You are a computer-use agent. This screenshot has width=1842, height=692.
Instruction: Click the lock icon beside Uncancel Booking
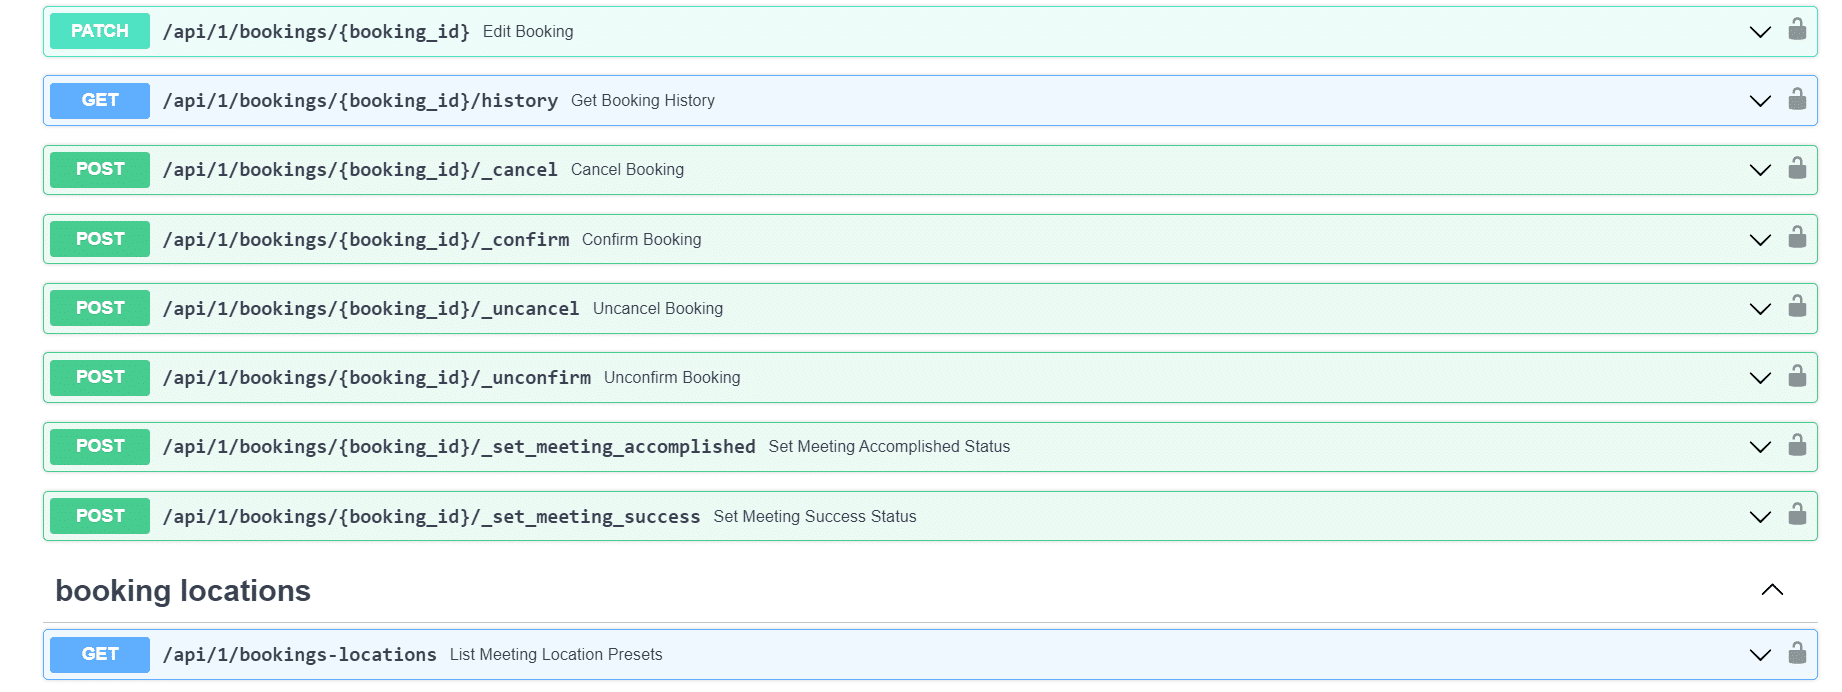click(x=1797, y=306)
